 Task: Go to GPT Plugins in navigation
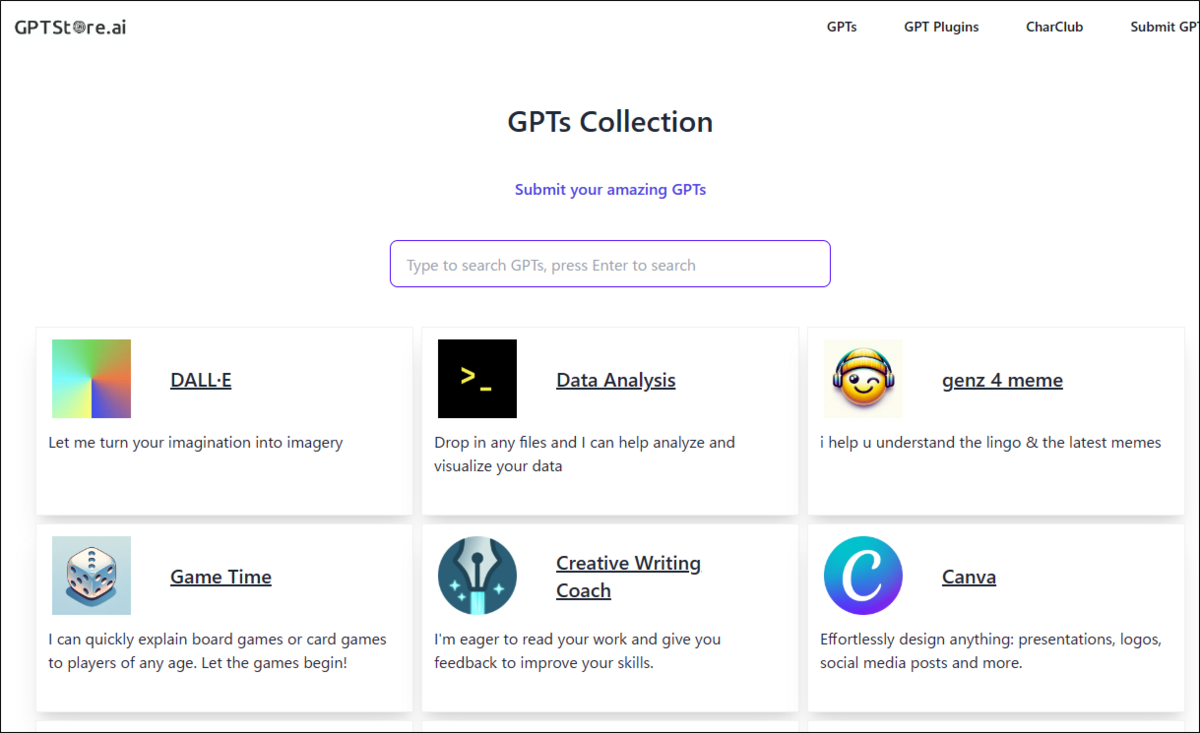941,27
